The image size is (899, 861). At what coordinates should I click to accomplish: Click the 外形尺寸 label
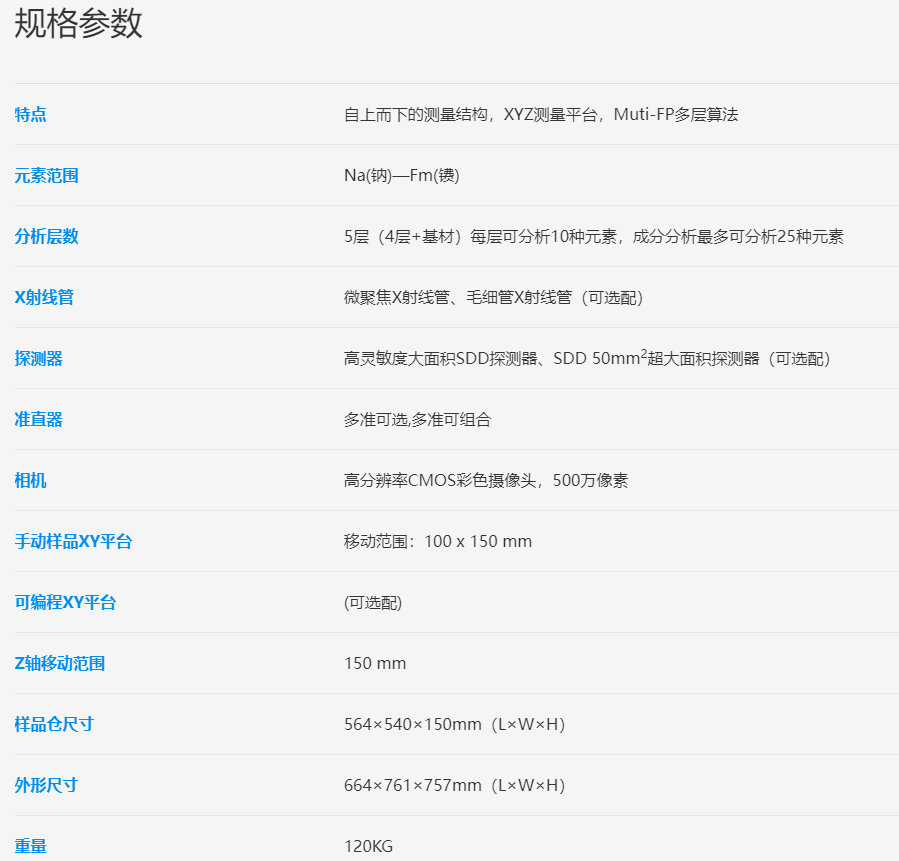47,786
